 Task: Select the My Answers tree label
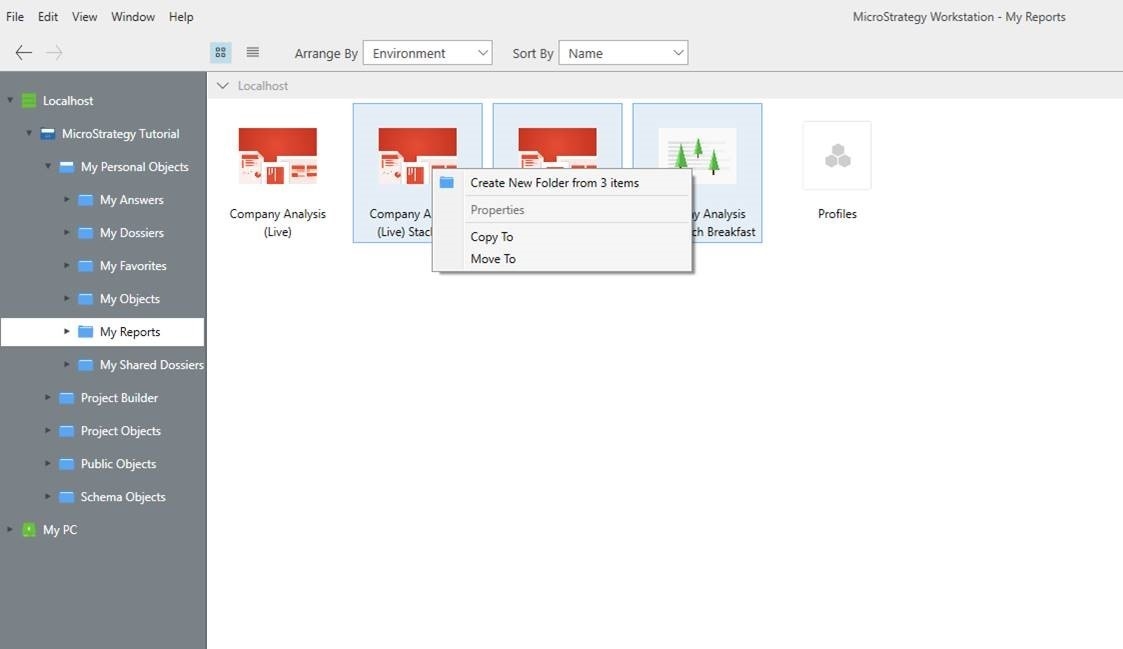(132, 200)
